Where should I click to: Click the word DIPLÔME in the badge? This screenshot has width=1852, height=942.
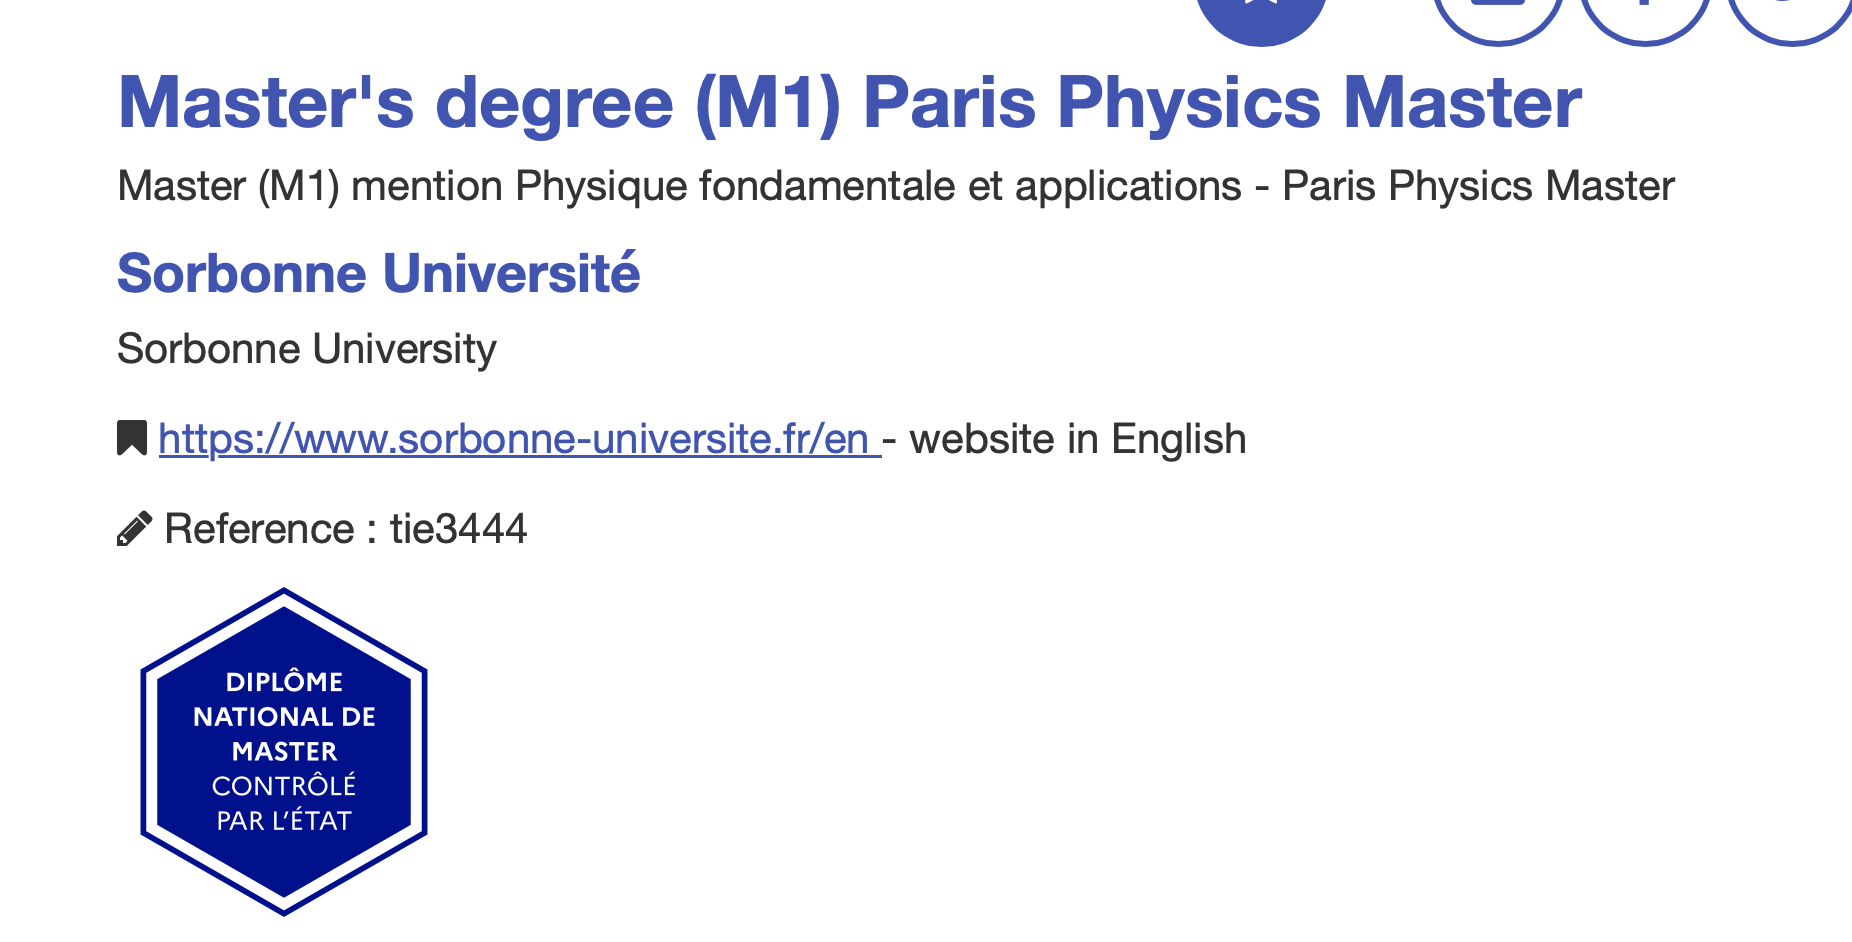coord(284,682)
